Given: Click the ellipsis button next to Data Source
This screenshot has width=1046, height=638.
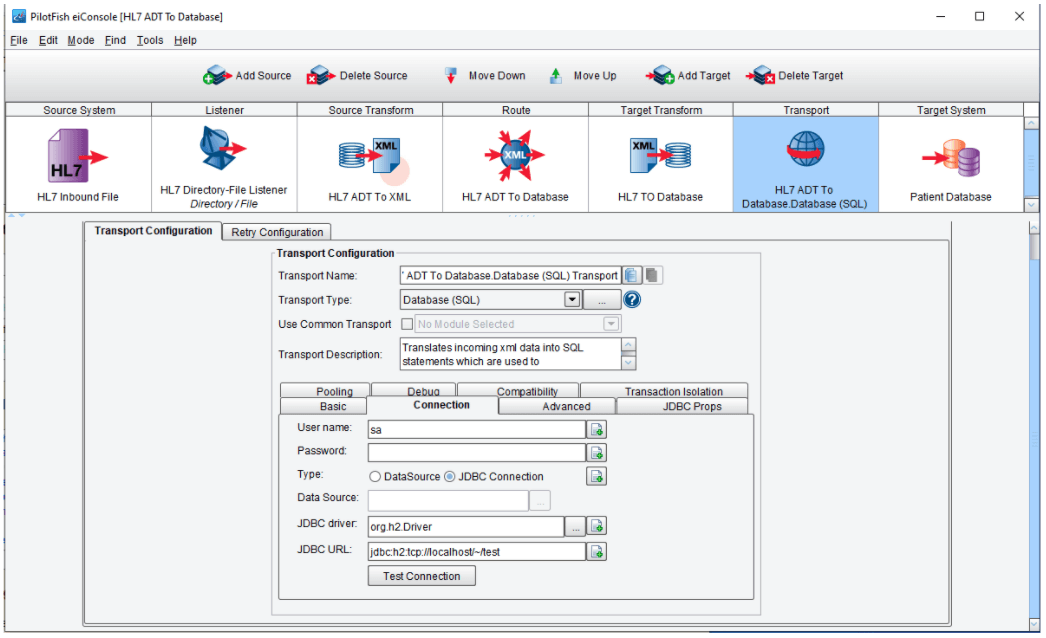Looking at the screenshot, I should tap(540, 501).
